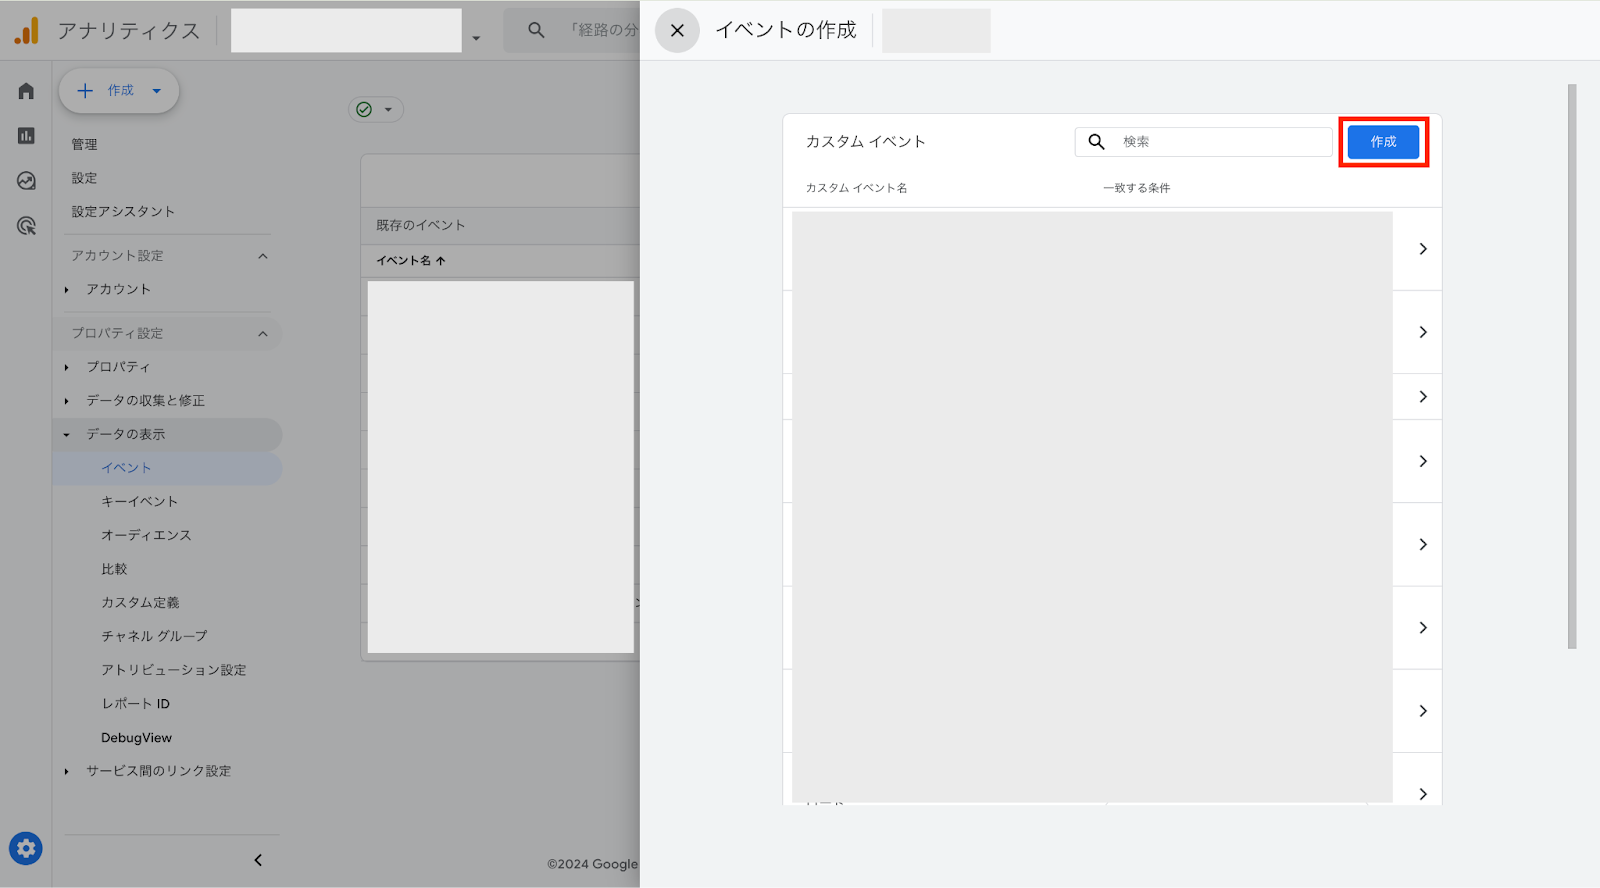Viewport: 1600px width, 888px height.
Task: Click the 既存のイベント heading
Action: point(420,226)
